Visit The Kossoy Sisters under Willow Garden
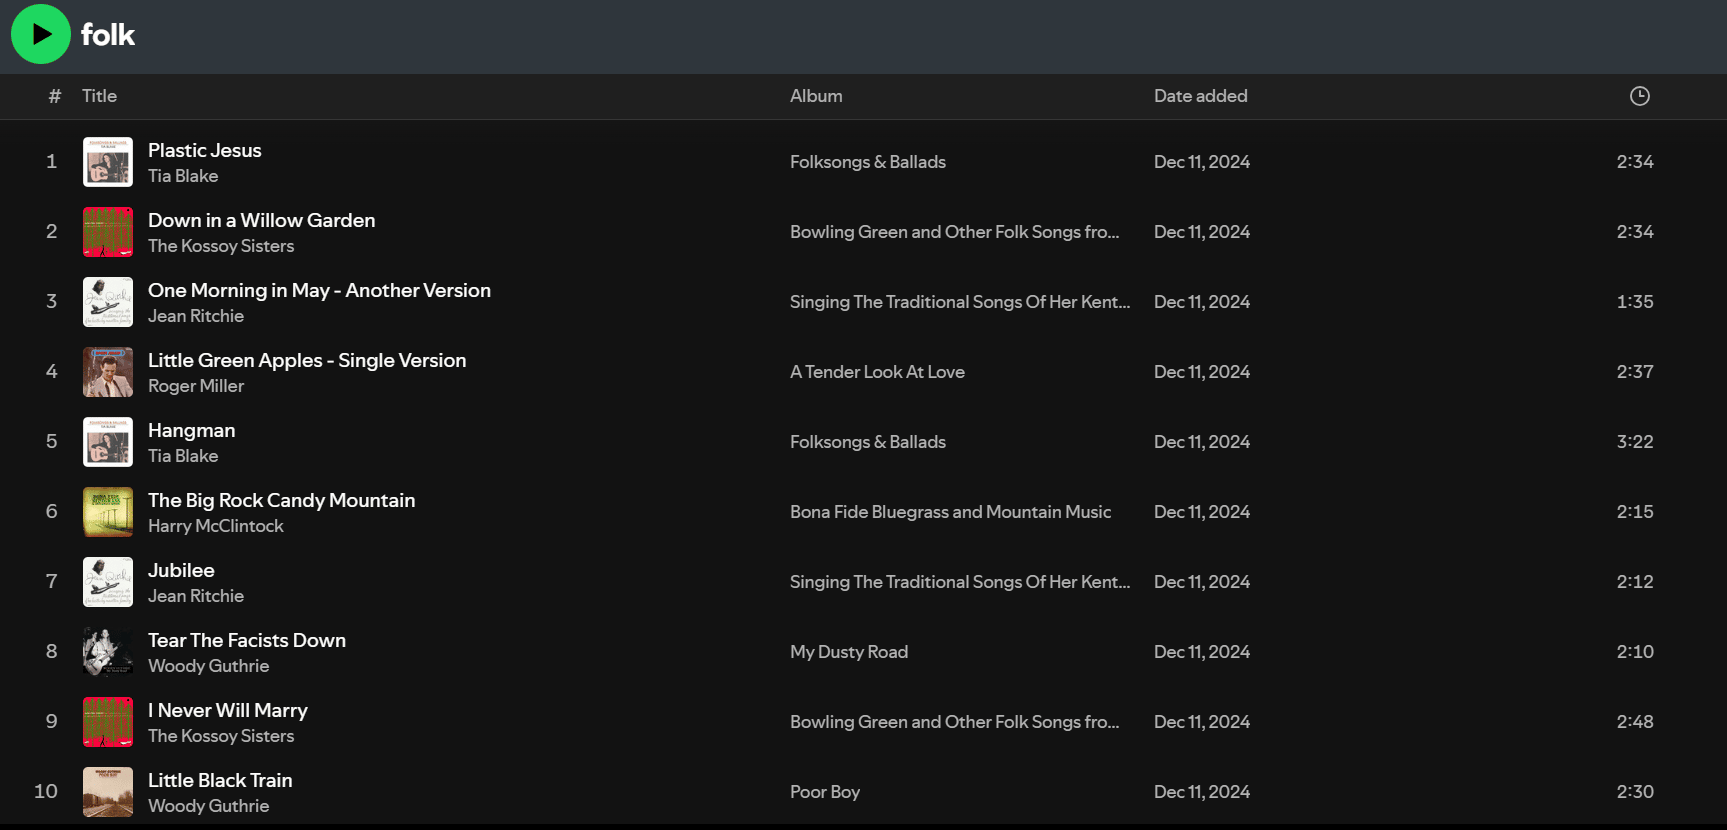Screen dimensions: 1727x830 point(221,246)
